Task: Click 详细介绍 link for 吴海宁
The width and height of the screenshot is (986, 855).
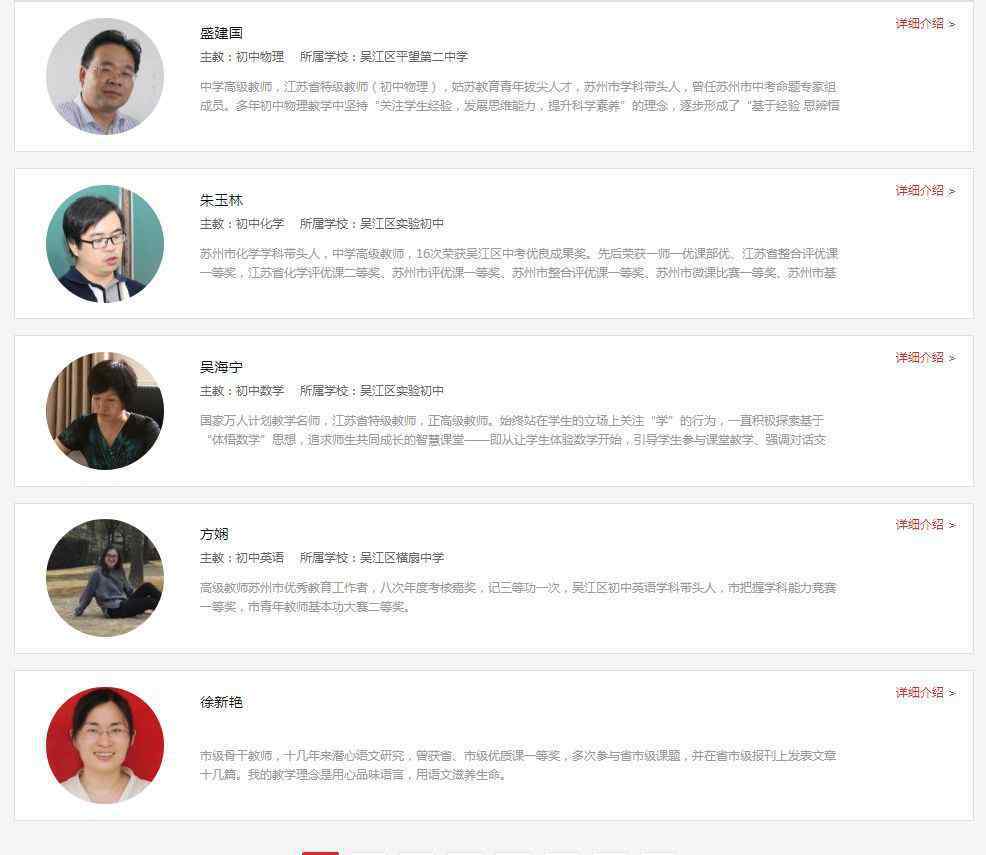Action: coord(926,358)
